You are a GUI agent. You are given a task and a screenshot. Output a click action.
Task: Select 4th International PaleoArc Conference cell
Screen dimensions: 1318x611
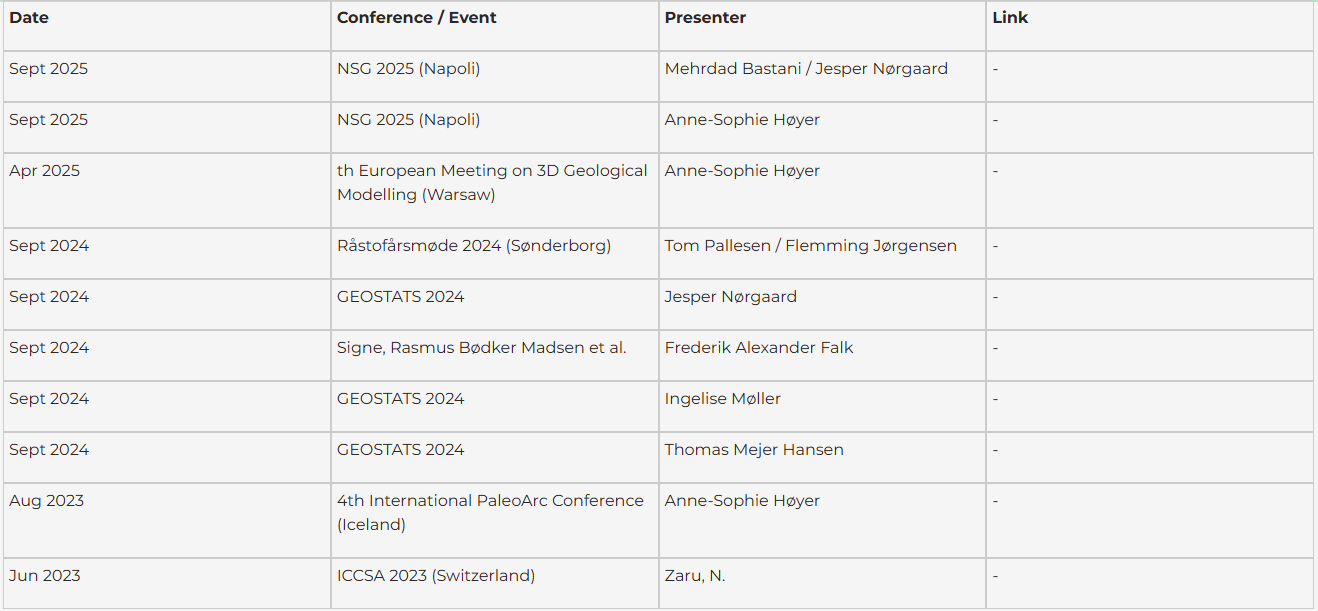coord(490,513)
